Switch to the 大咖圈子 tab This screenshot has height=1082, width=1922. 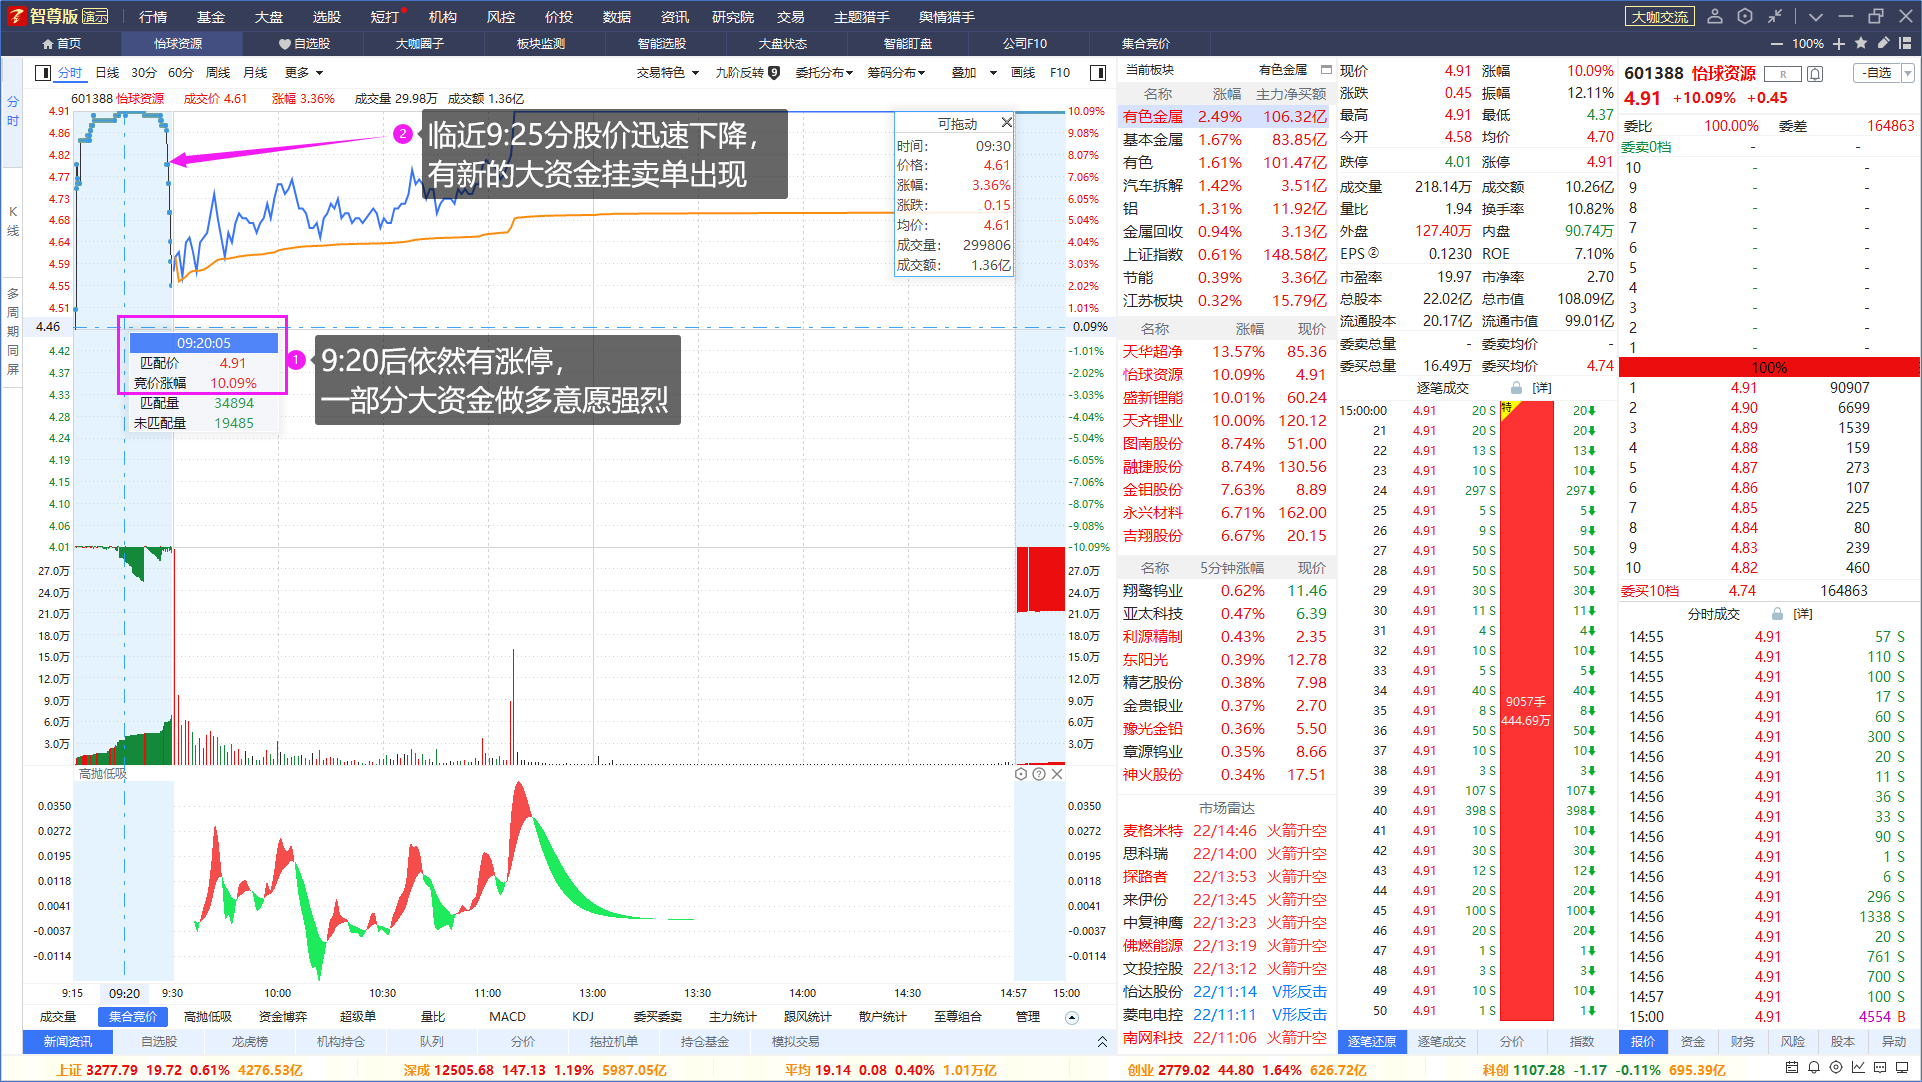pyautogui.click(x=420, y=44)
